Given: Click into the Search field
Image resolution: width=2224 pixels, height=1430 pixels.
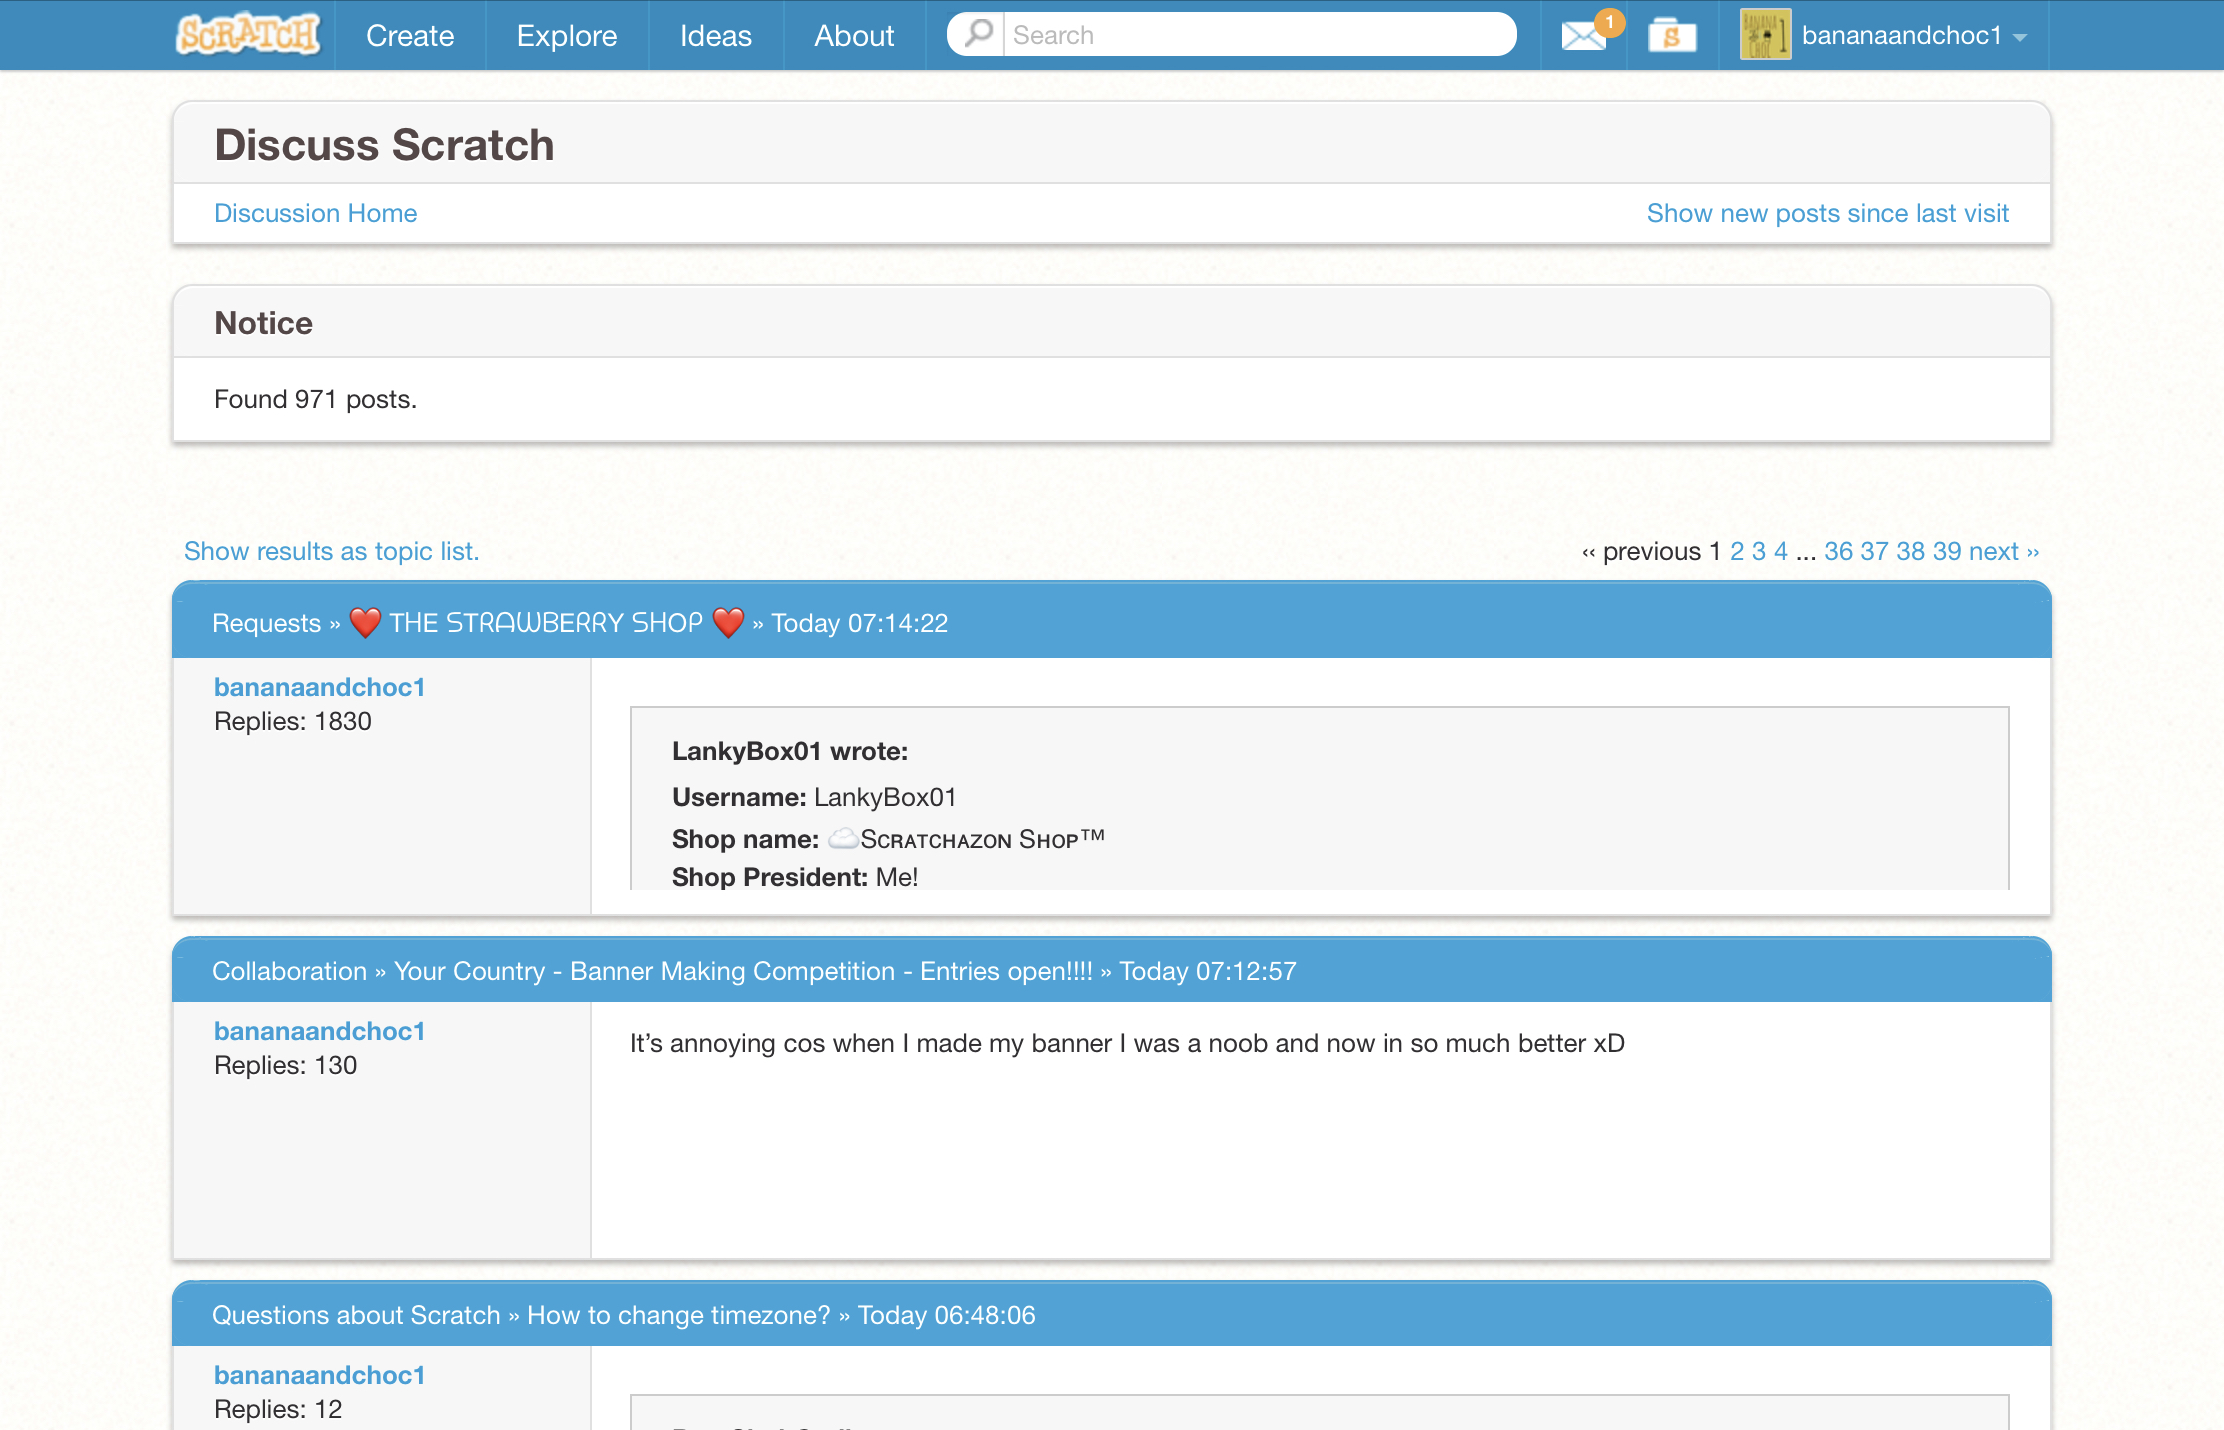Looking at the screenshot, I should (1258, 35).
